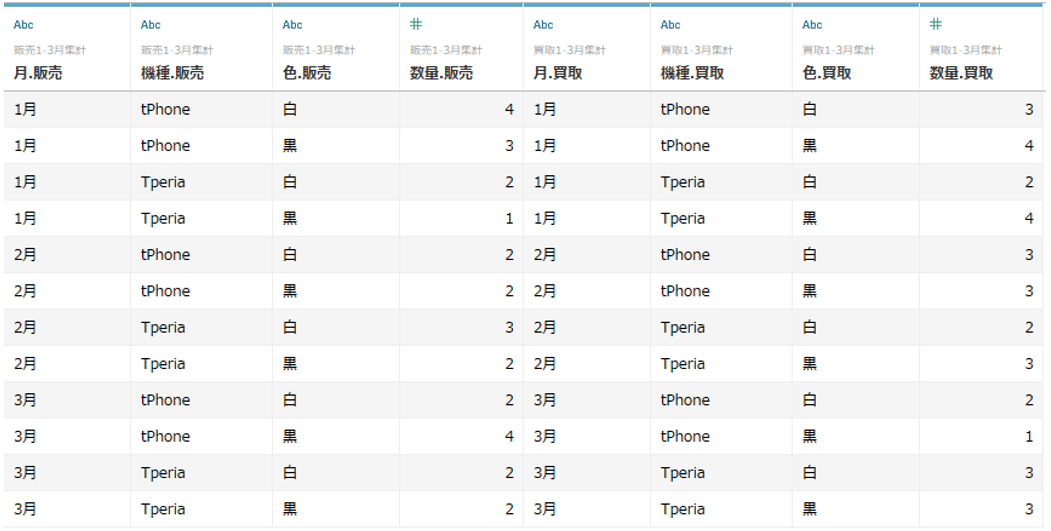This screenshot has height=531, width=1051.
Task: Click the number type icon above 数量.販売
Action: [x=416, y=24]
